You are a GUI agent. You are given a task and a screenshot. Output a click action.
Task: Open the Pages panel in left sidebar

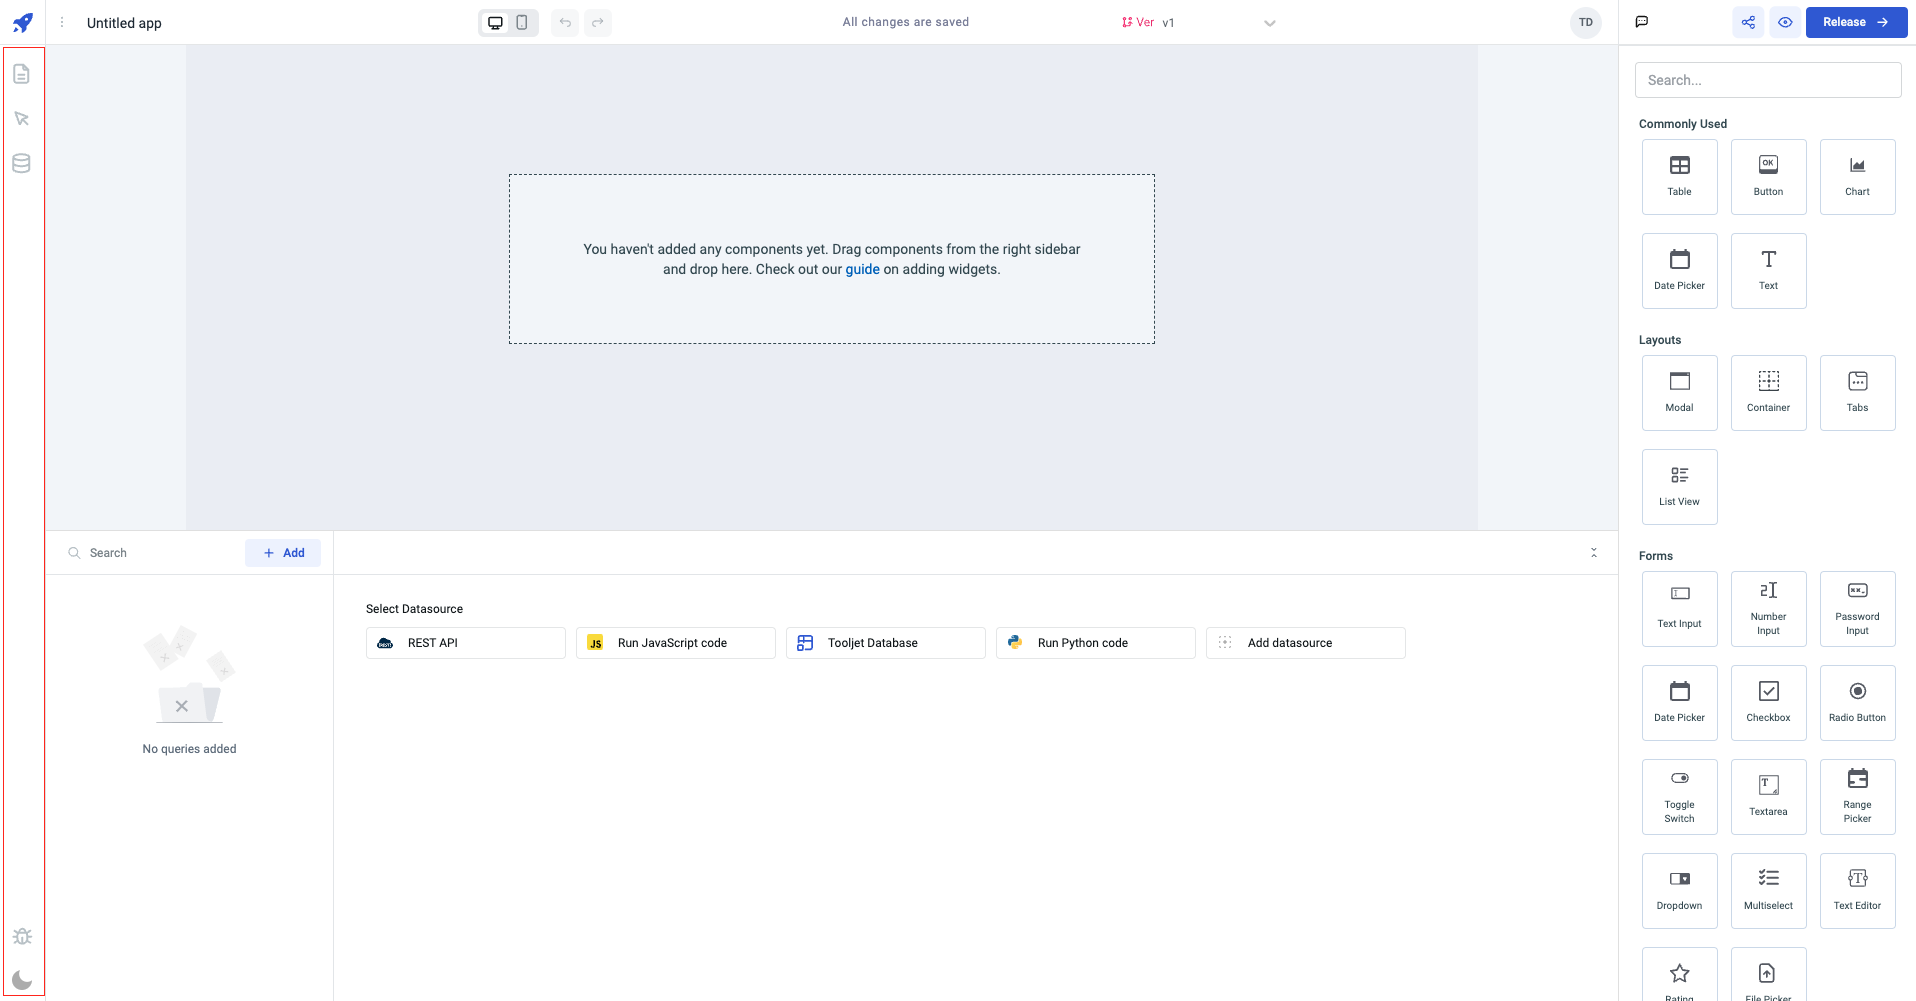pyautogui.click(x=21, y=74)
